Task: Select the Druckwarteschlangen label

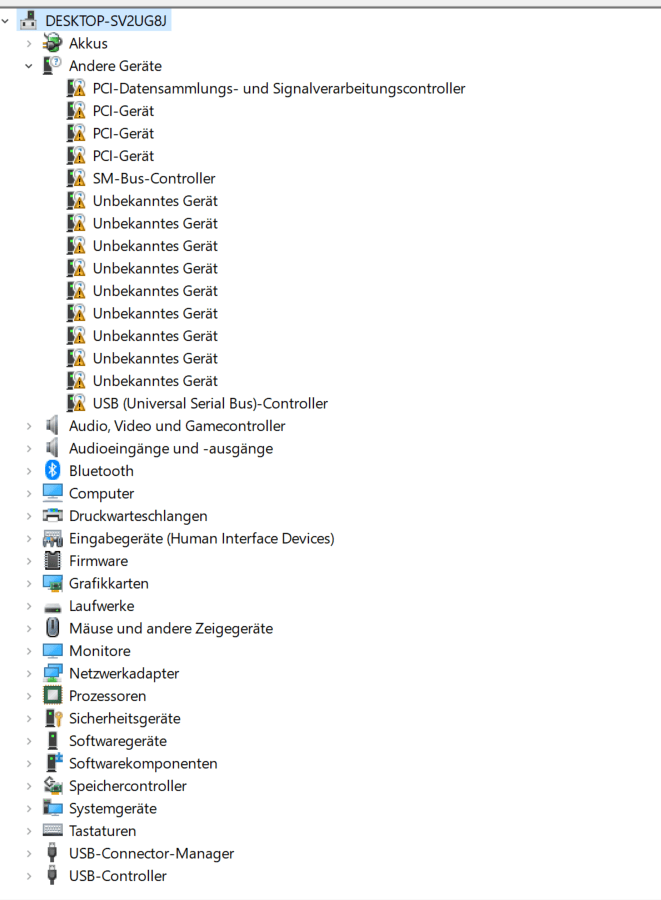Action: tap(138, 516)
